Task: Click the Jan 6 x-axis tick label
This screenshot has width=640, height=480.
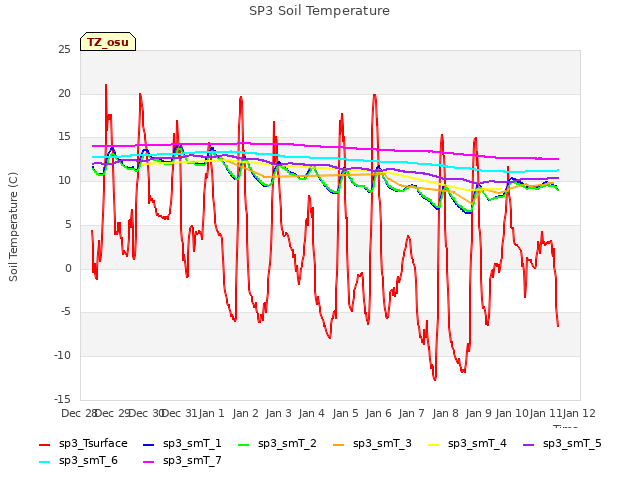Action: coord(379,413)
